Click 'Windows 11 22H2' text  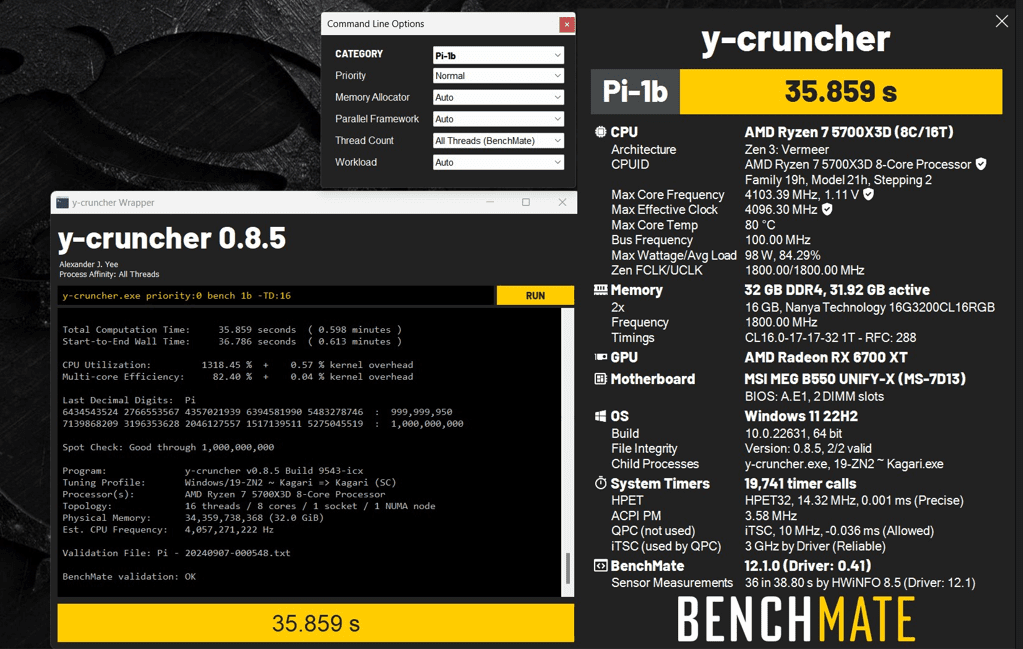pyautogui.click(x=801, y=416)
